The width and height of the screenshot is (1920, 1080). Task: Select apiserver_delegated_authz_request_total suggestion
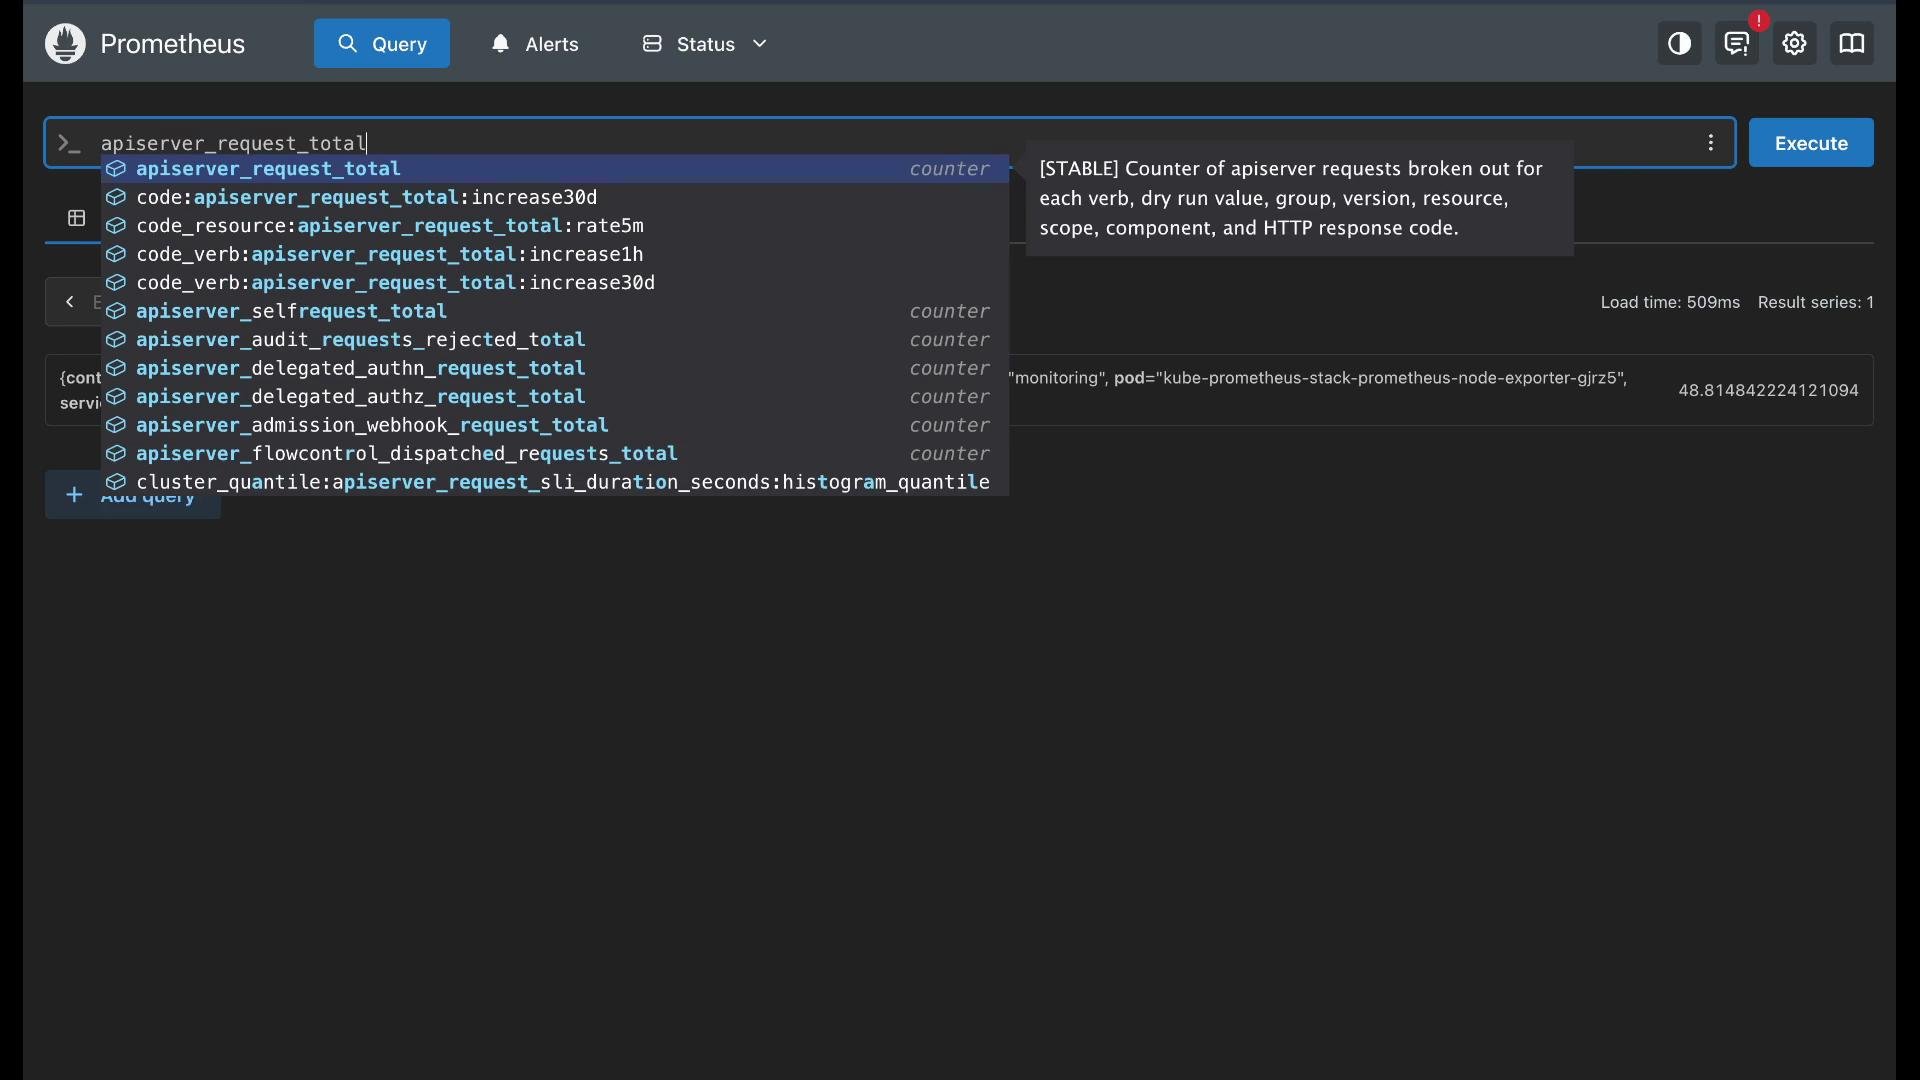click(x=555, y=397)
